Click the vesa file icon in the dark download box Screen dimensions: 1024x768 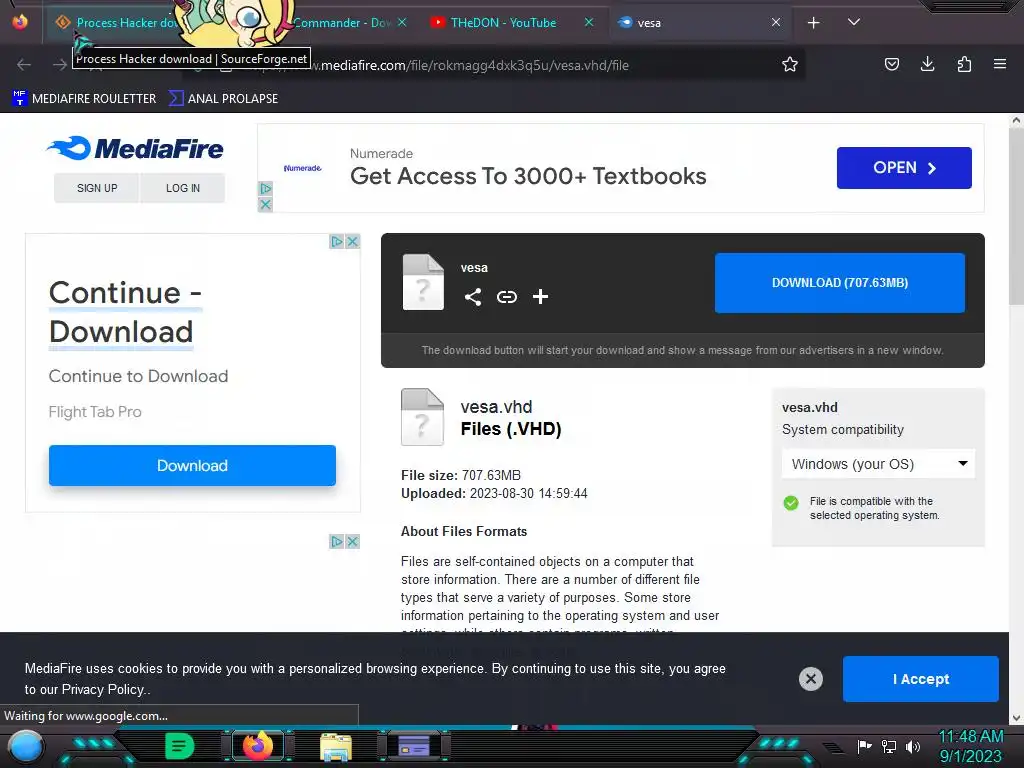[423, 282]
